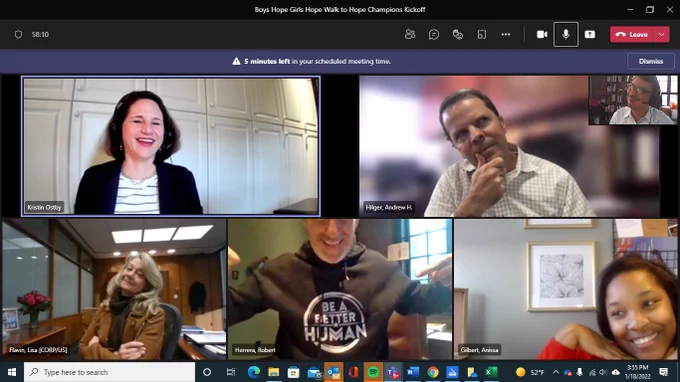Launch Microsoft Edge from taskbar
Image resolution: width=680 pixels, height=382 pixels.
(254, 372)
